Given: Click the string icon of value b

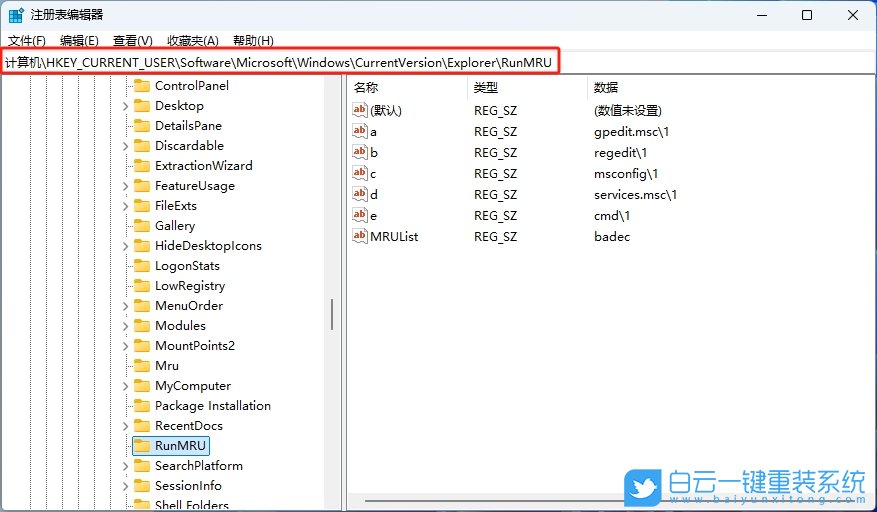Looking at the screenshot, I should click(x=360, y=152).
